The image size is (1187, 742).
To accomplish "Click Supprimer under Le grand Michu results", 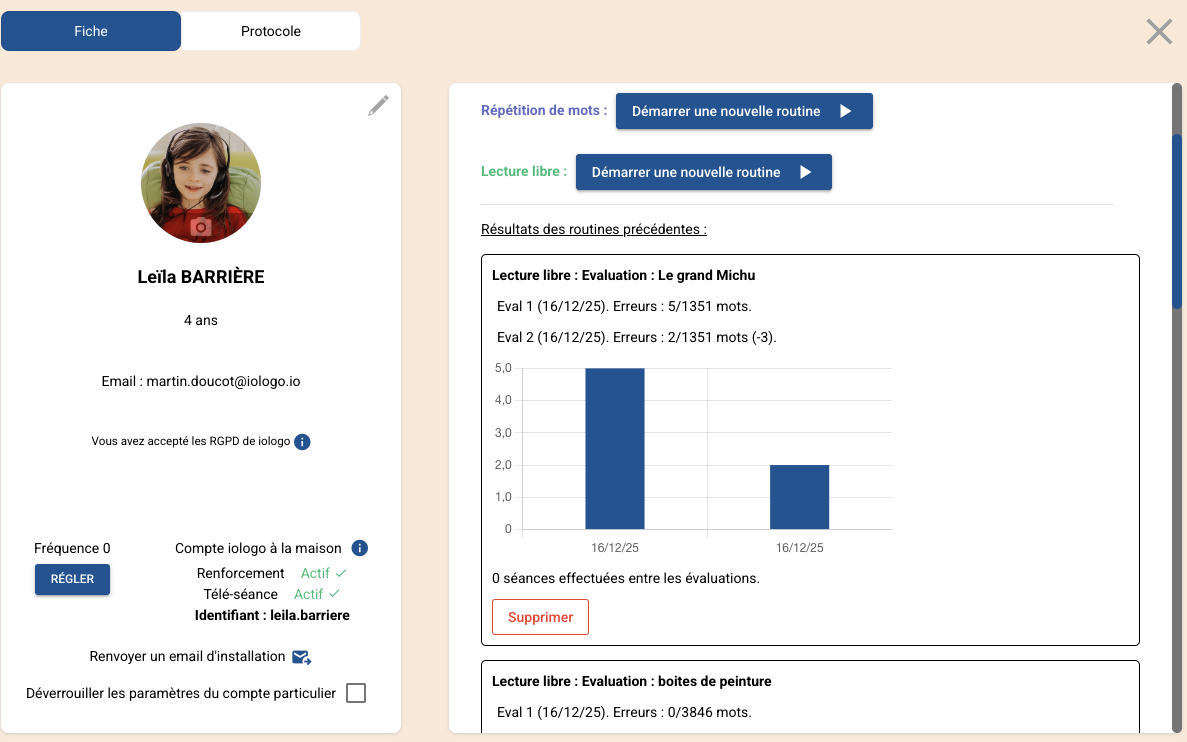I will pos(540,617).
